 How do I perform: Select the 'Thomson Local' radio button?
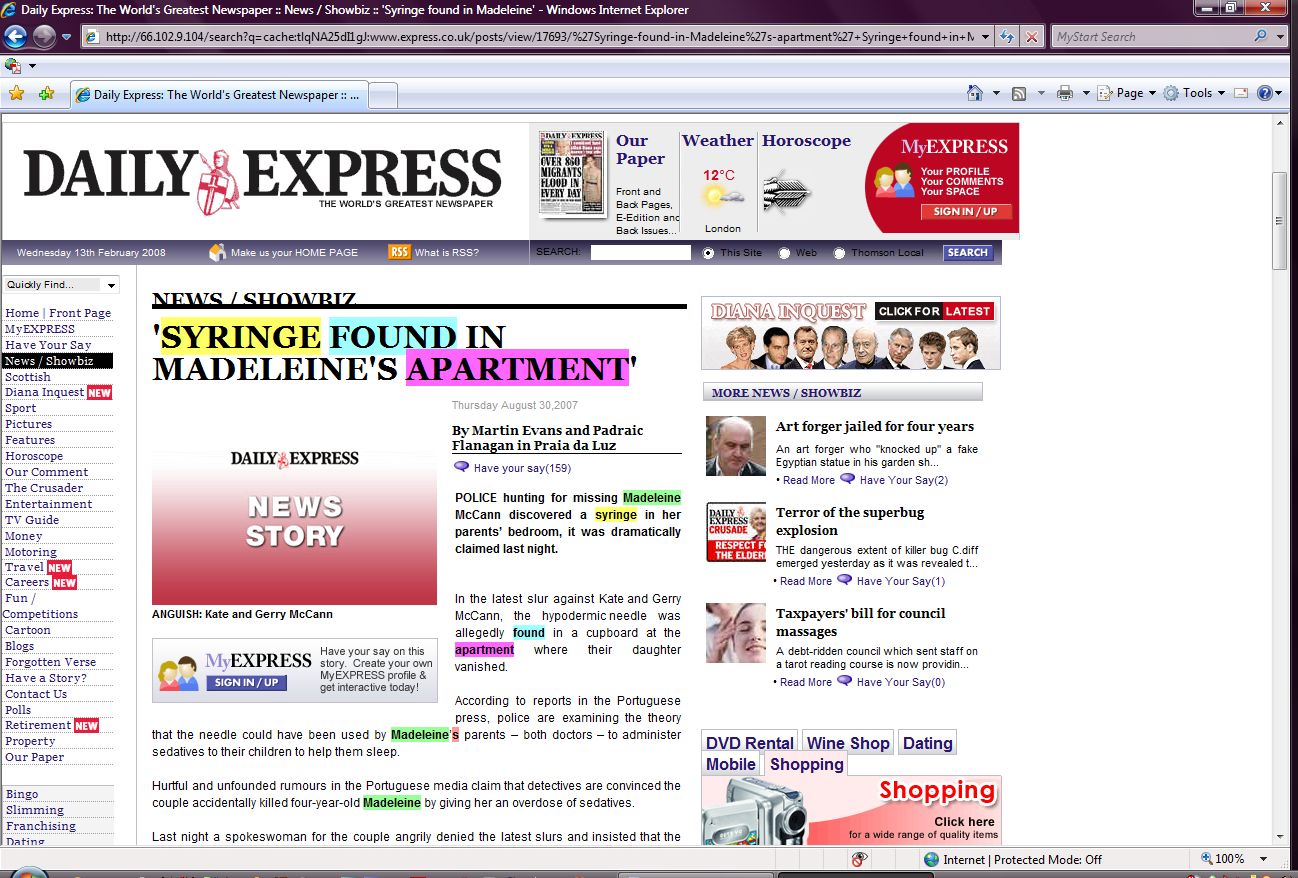pyautogui.click(x=839, y=253)
